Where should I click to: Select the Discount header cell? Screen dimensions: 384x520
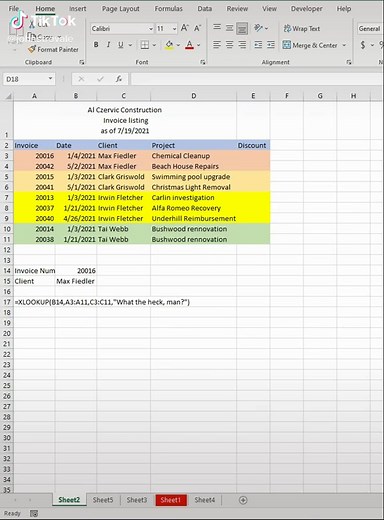(x=253, y=145)
